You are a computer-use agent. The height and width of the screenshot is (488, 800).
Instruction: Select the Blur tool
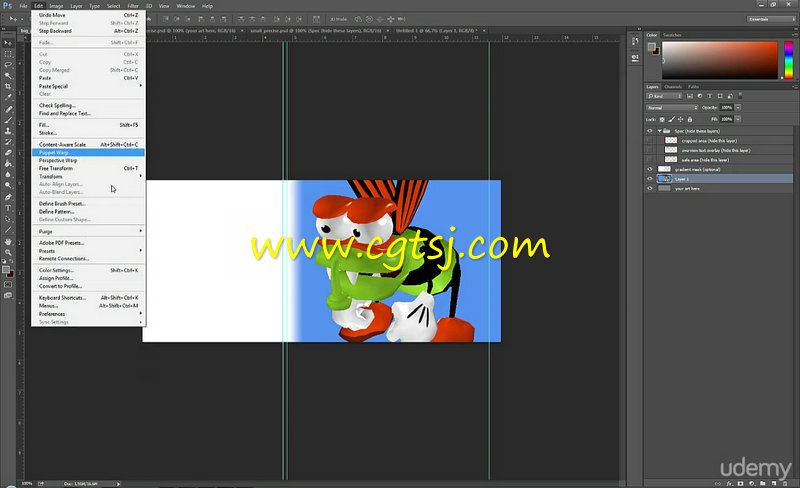(x=8, y=175)
